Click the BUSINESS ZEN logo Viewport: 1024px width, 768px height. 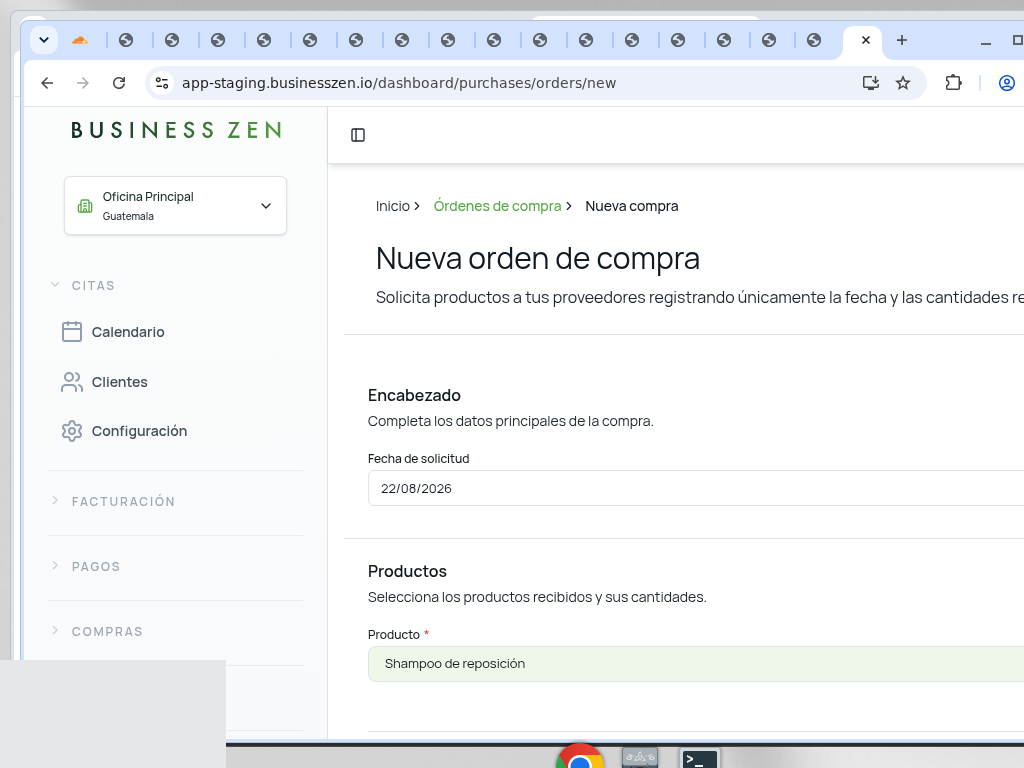click(x=176, y=130)
